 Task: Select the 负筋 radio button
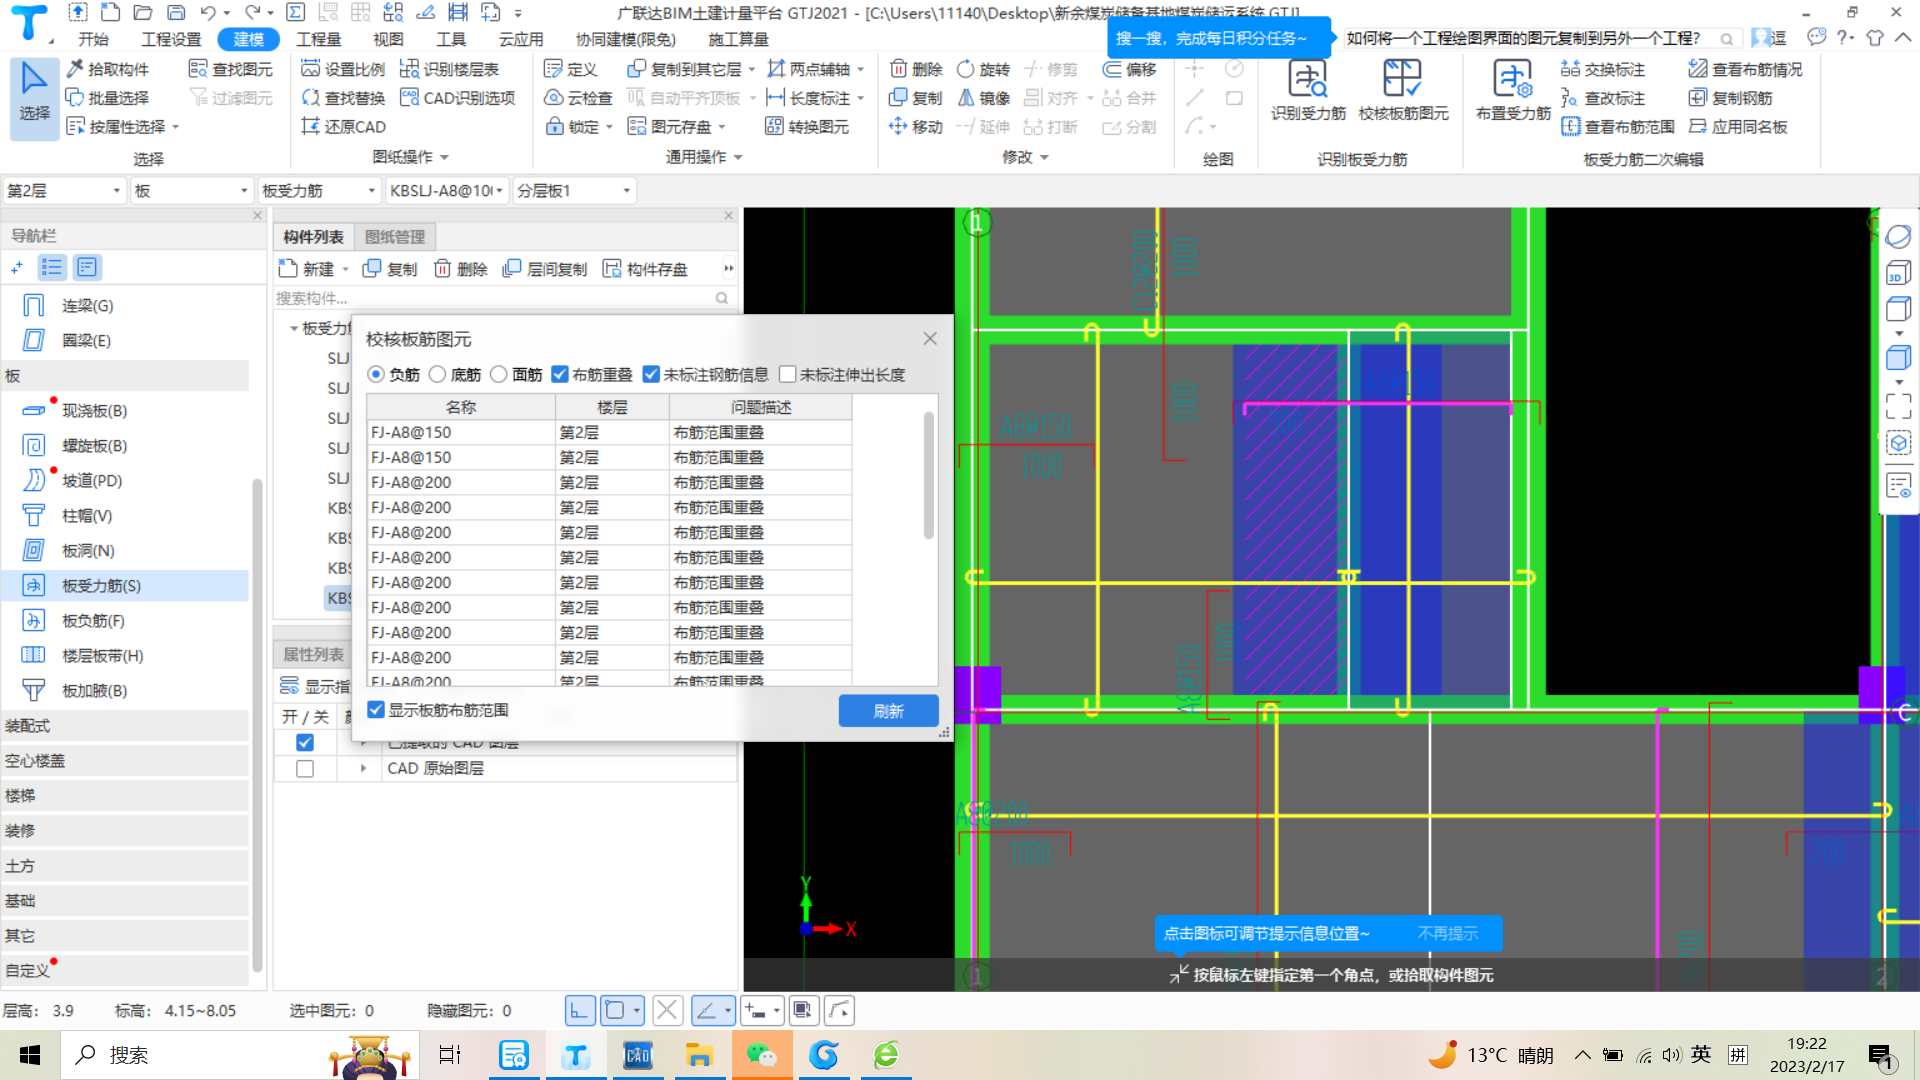[376, 374]
